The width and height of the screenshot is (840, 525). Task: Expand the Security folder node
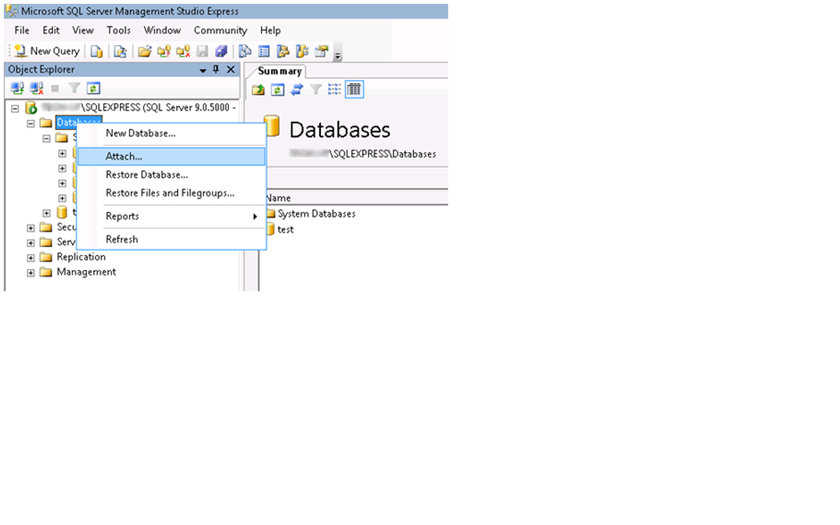(x=31, y=228)
